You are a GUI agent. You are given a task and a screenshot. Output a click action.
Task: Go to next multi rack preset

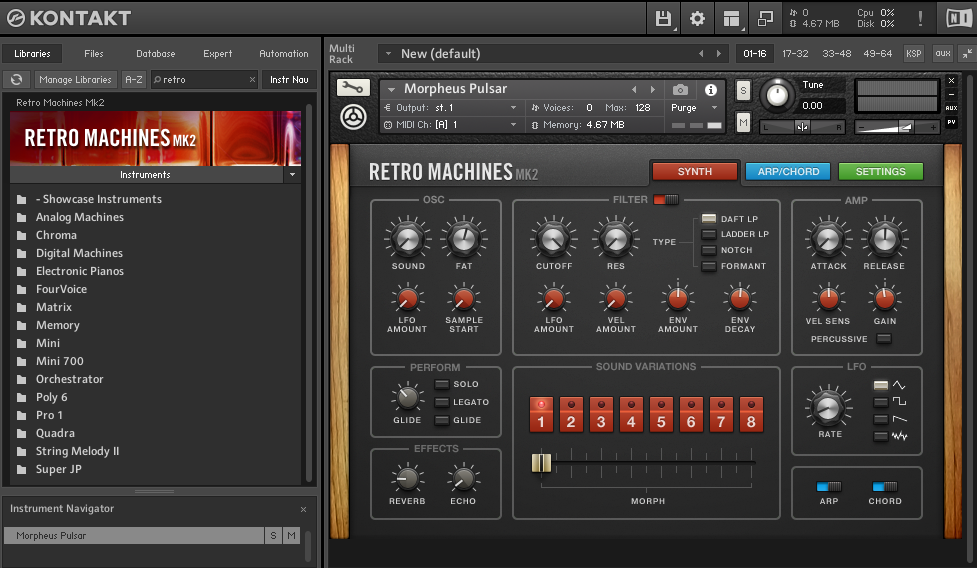(x=718, y=54)
